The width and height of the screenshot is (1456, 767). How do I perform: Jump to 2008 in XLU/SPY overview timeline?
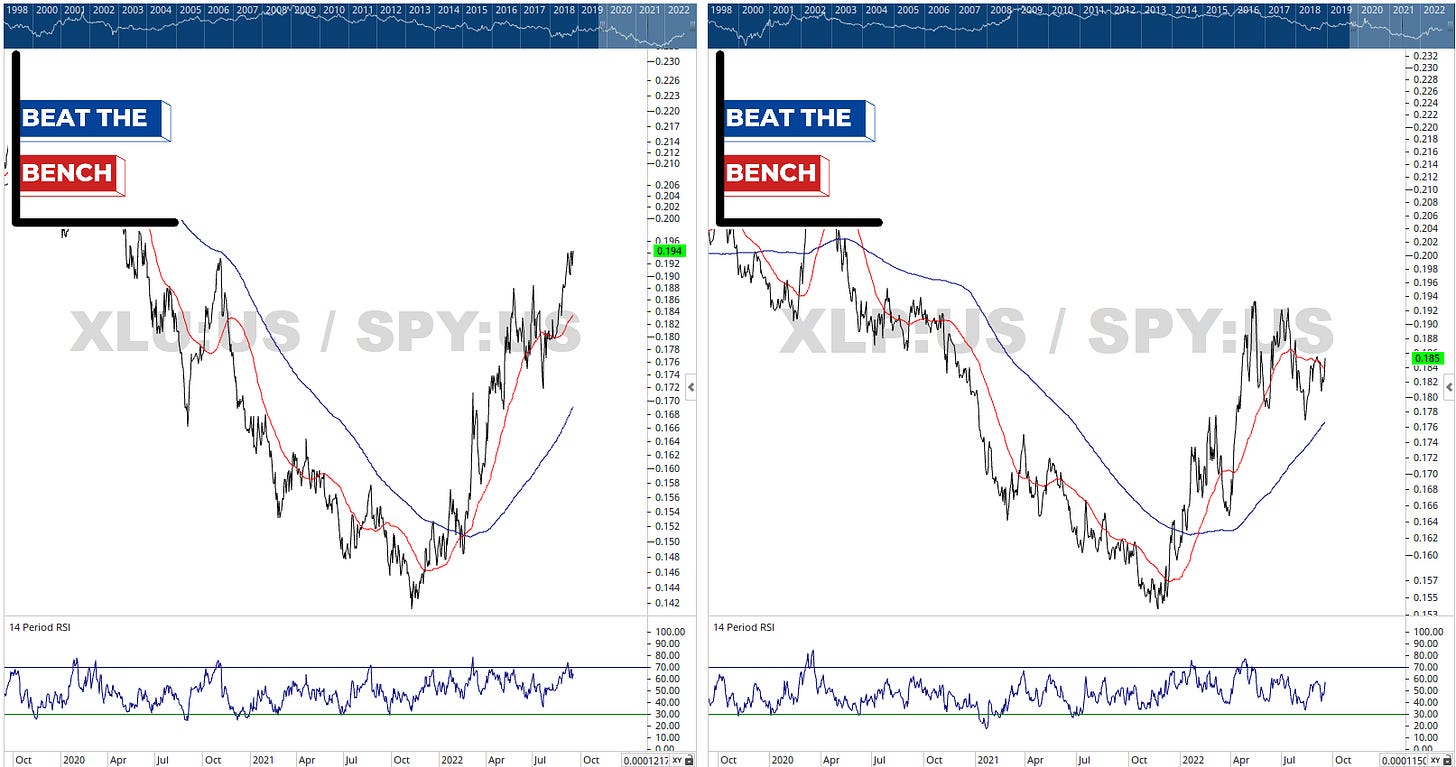[x=277, y=9]
